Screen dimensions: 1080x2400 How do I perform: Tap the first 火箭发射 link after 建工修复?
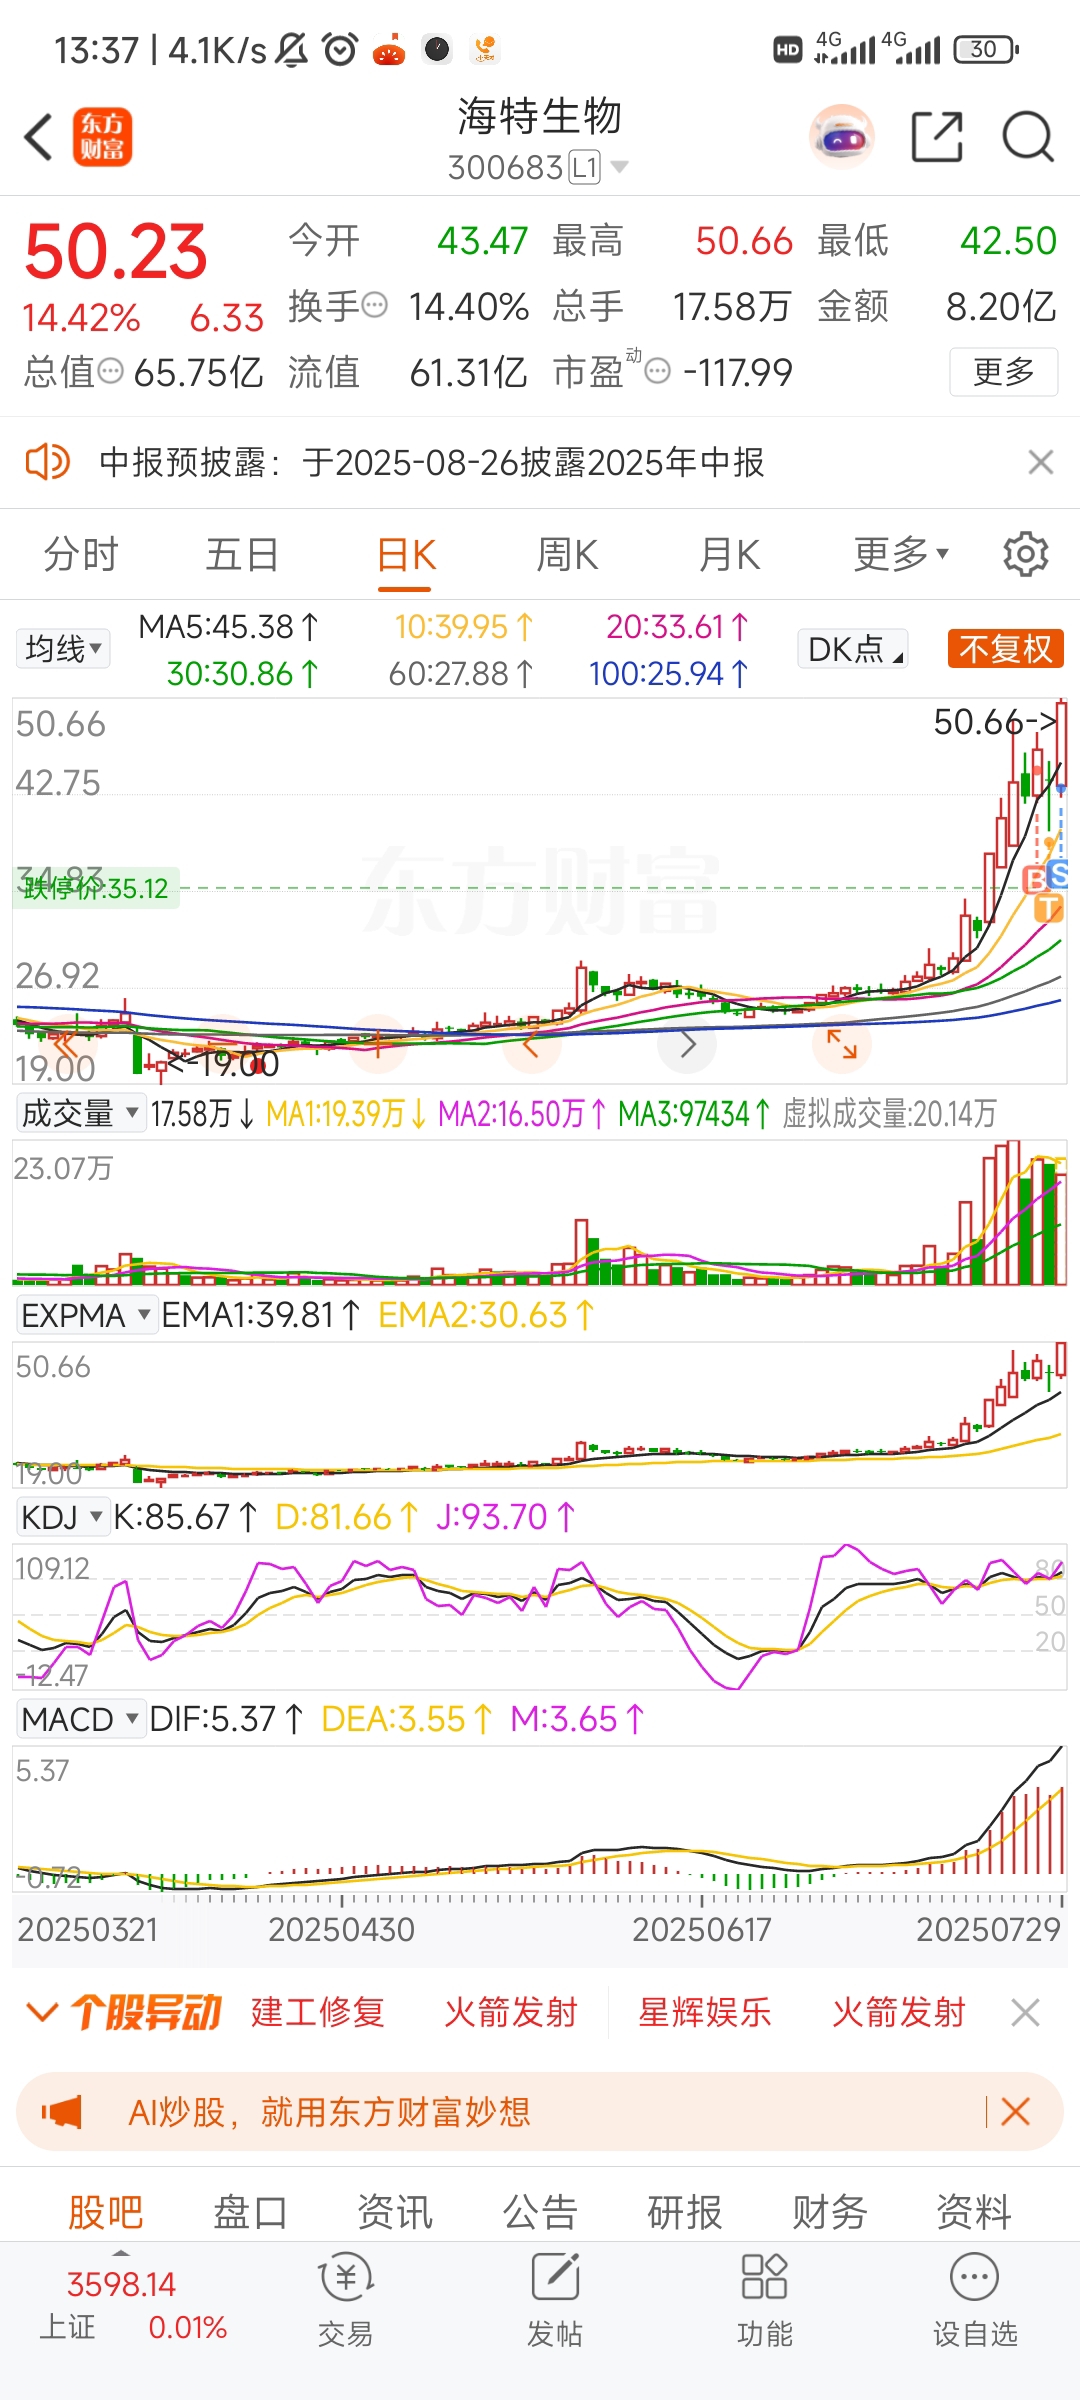point(511,2012)
